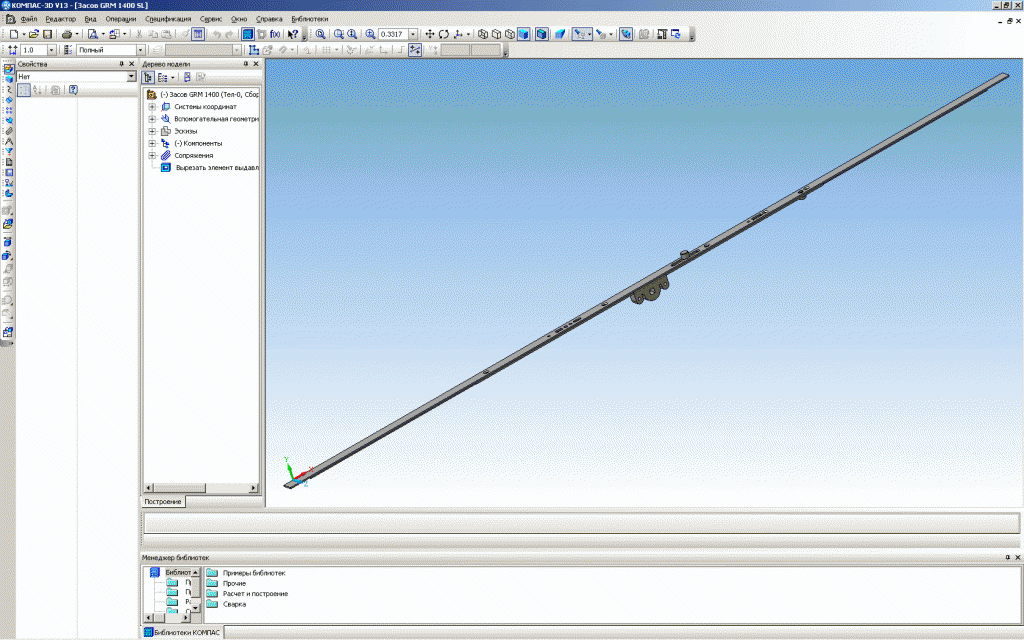Open the Полный display mode dropdown
This screenshot has height=640, width=1024.
point(140,50)
